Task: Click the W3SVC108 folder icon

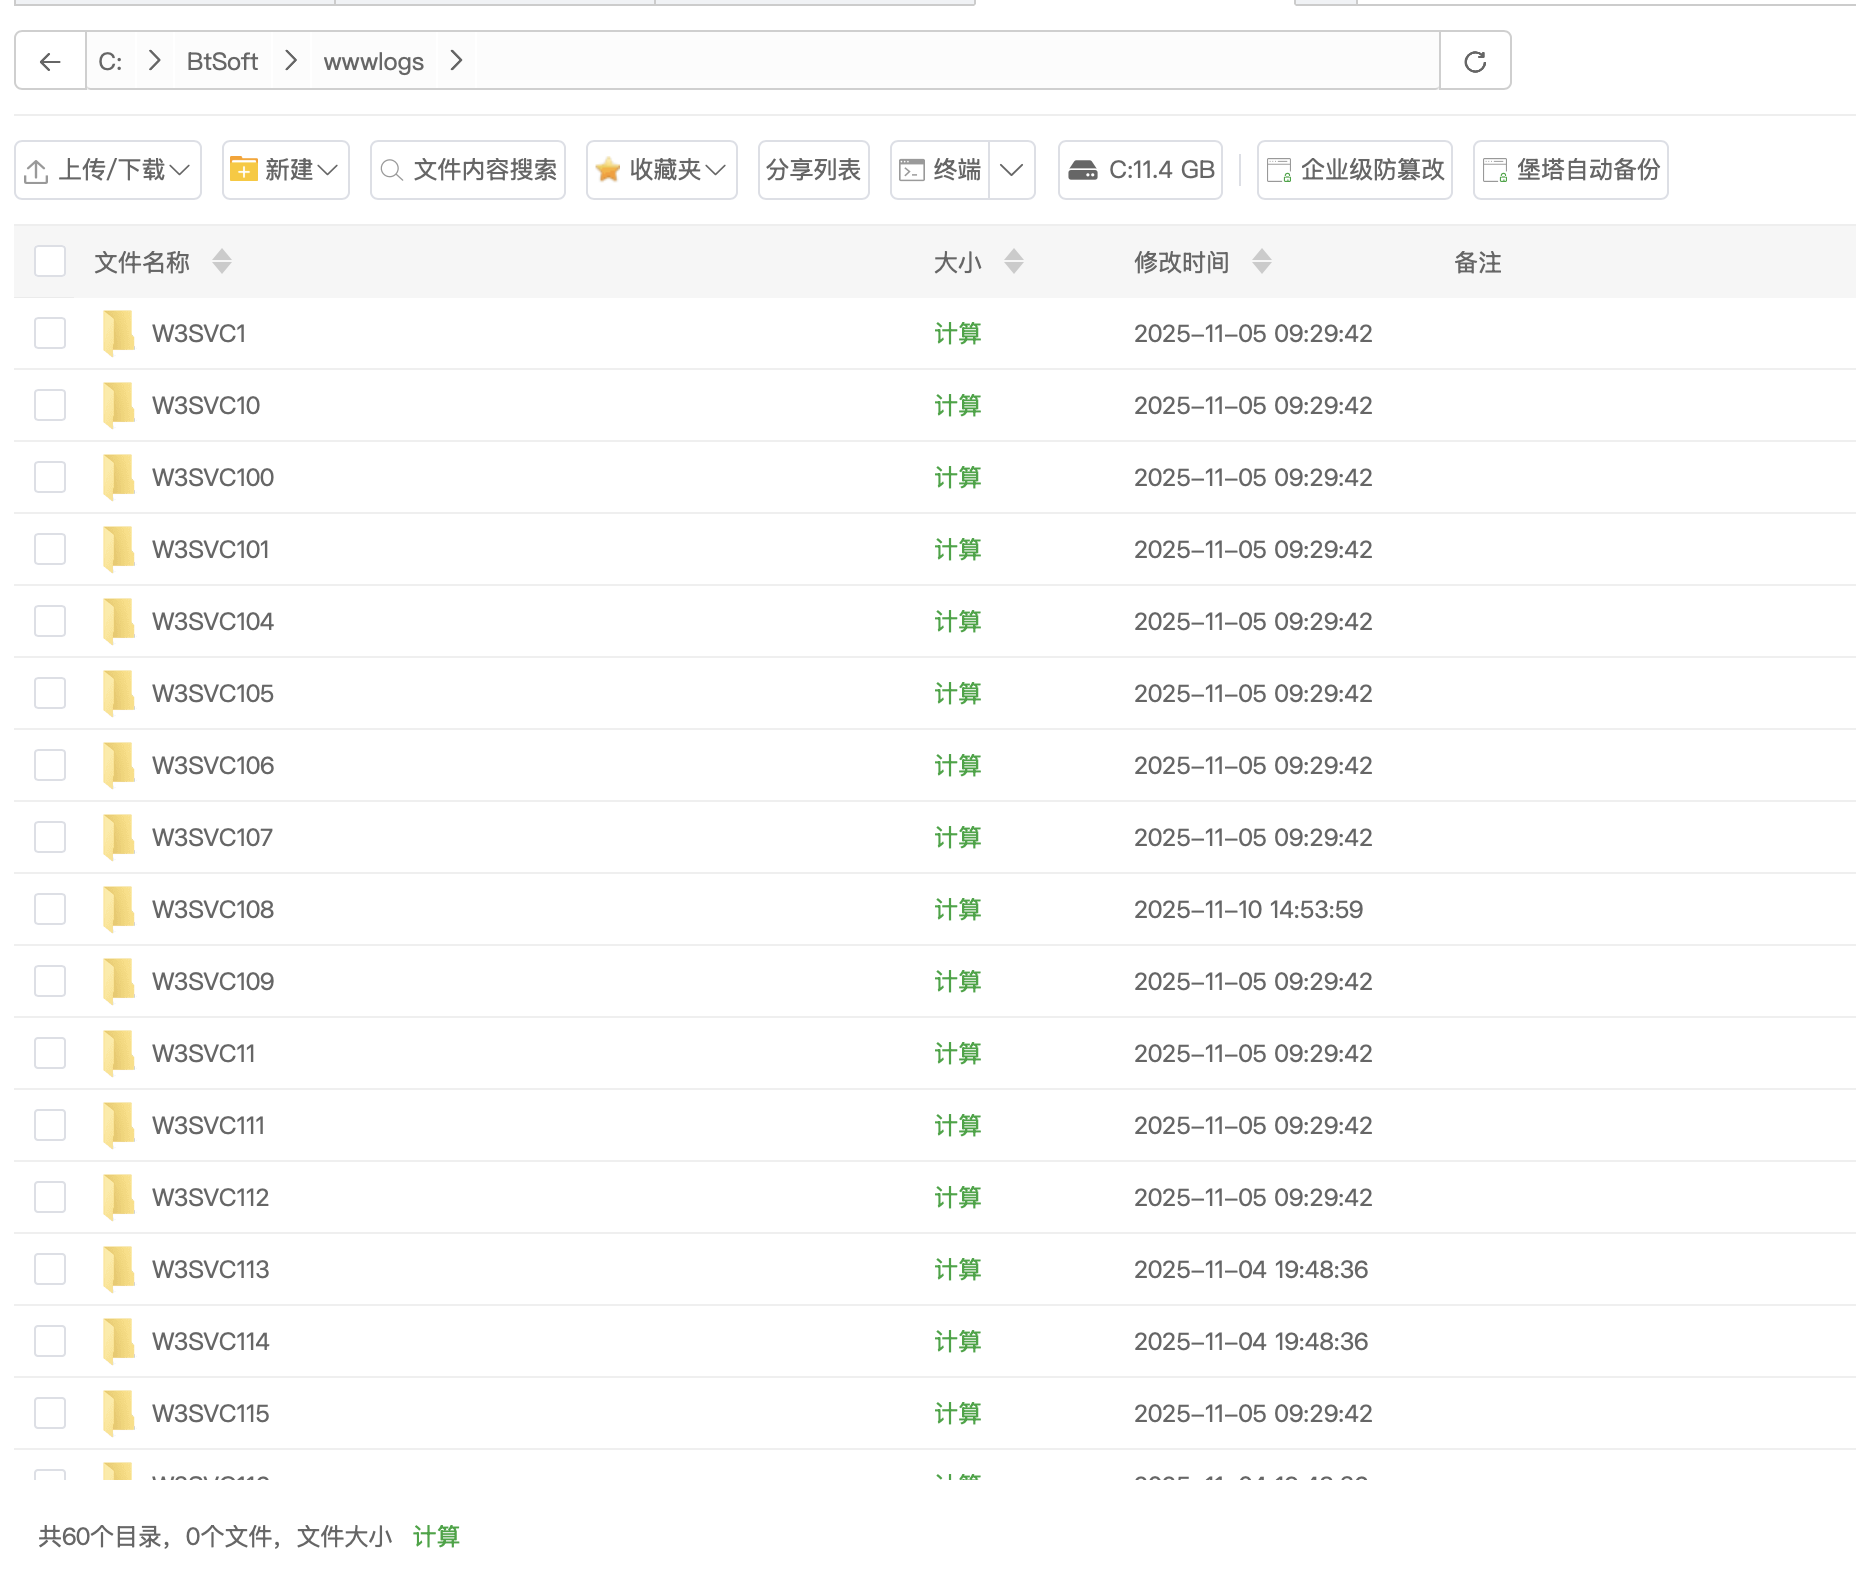Action: coord(119,909)
